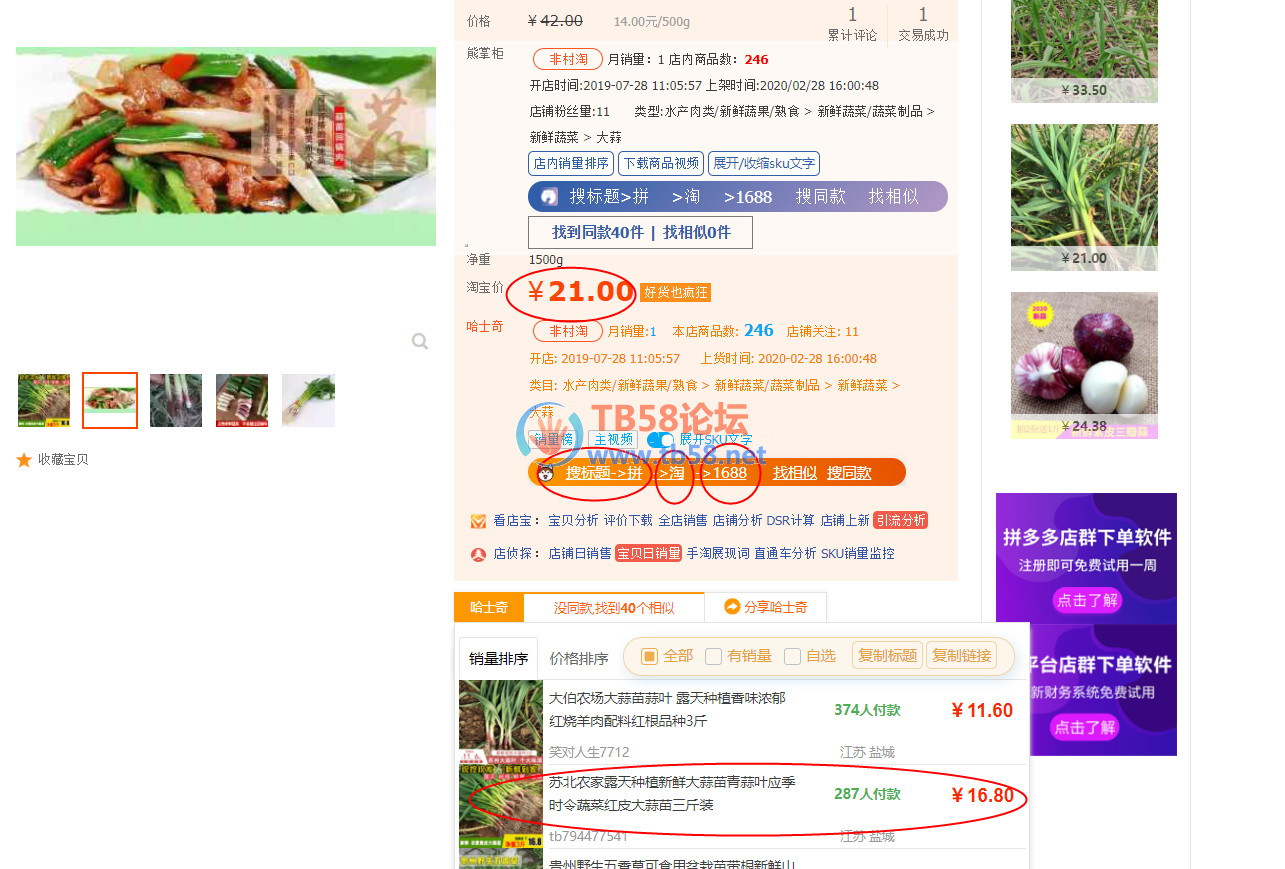Check the 自选 checkbox
The height and width of the screenshot is (869, 1285).
click(792, 656)
